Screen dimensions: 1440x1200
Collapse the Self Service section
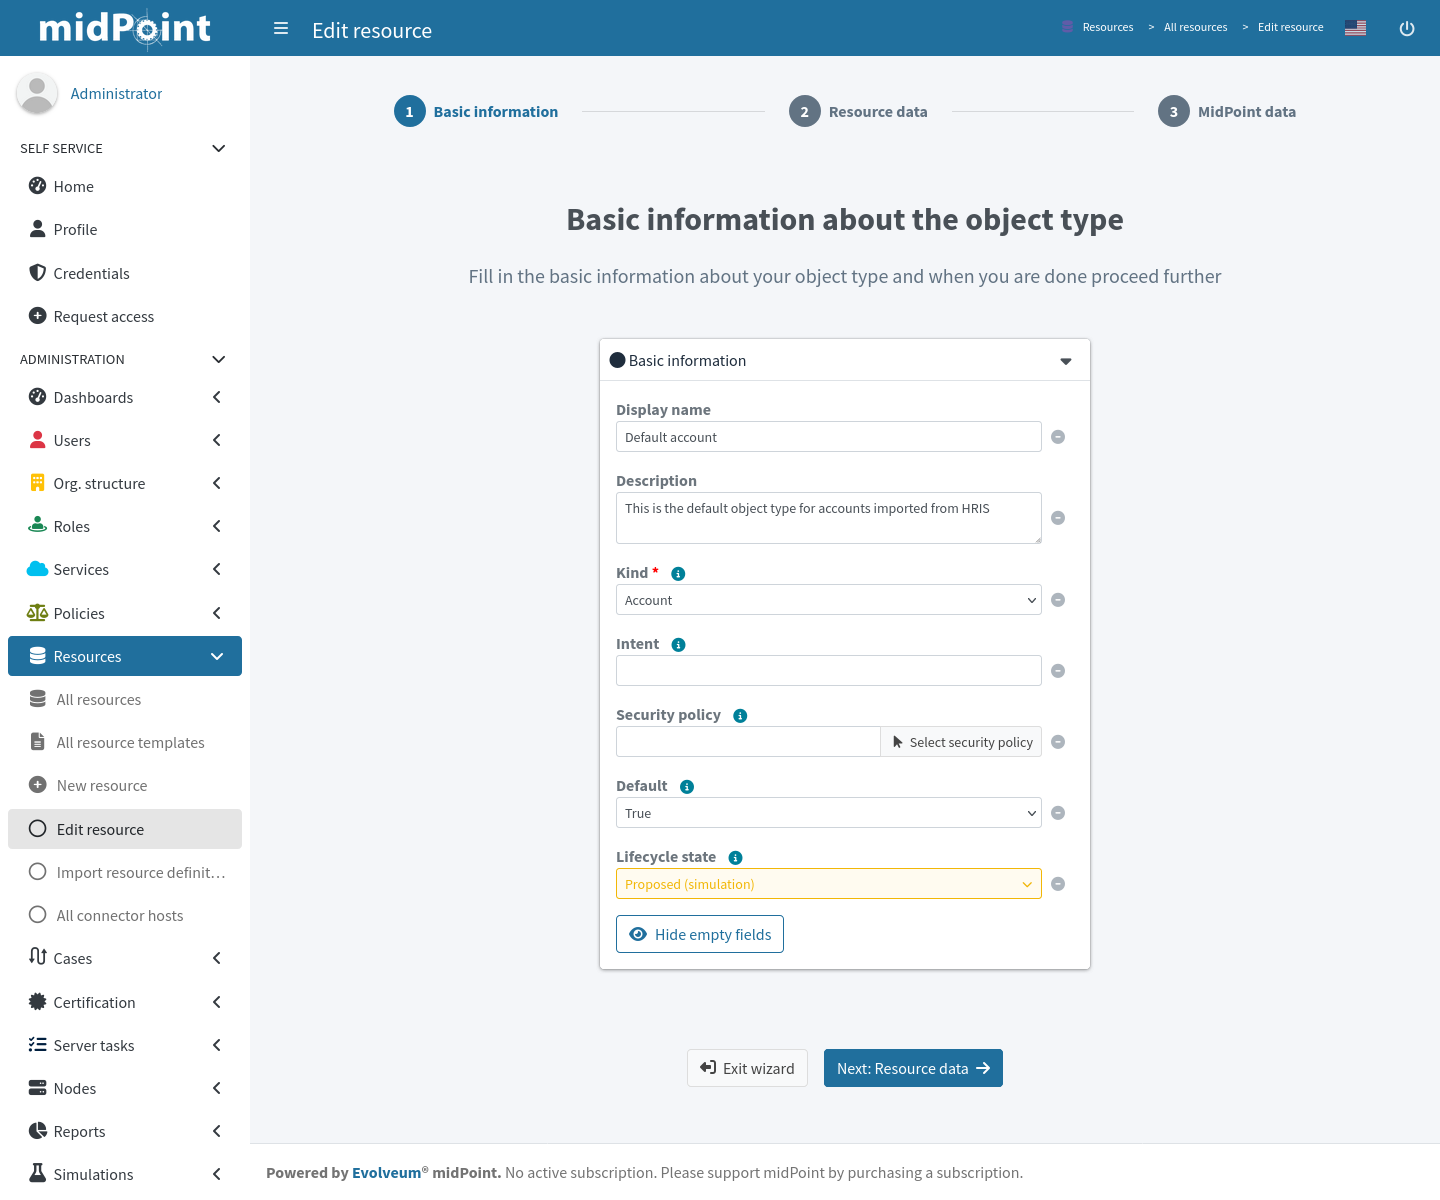(218, 148)
